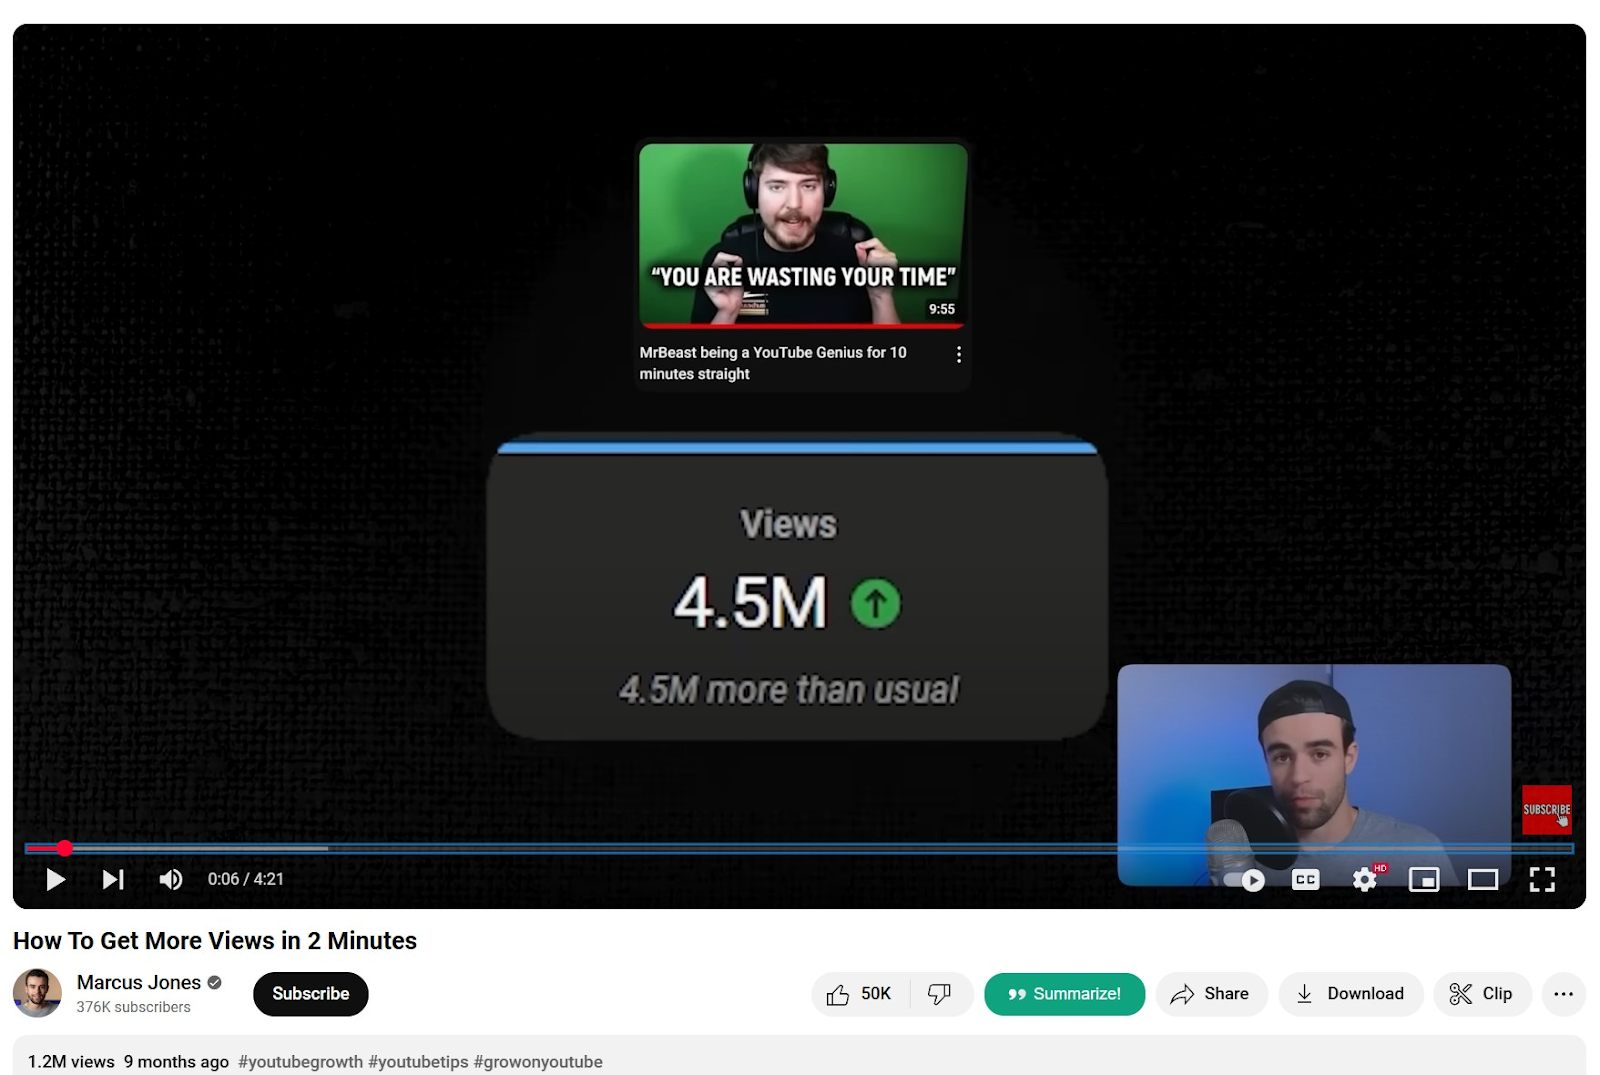This screenshot has height=1075, width=1600.
Task: Enter full screen mode
Action: coord(1542,880)
